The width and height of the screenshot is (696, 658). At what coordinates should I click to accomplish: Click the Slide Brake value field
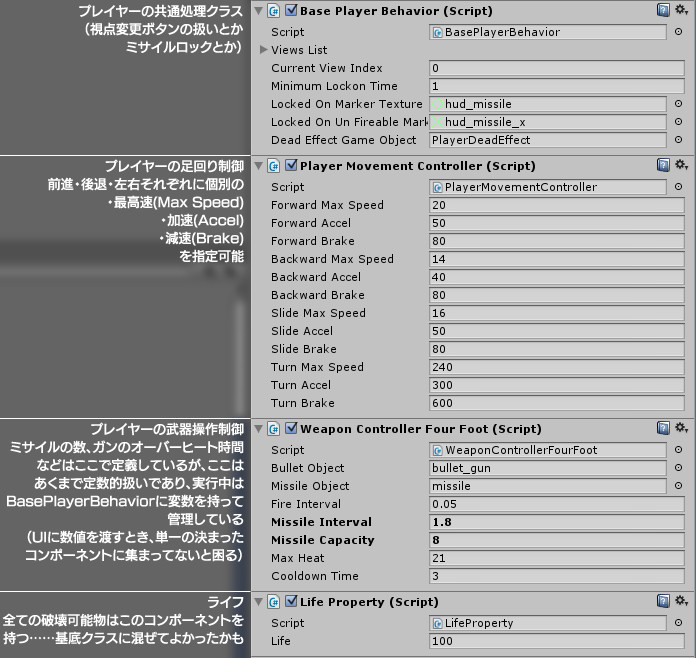coord(557,349)
